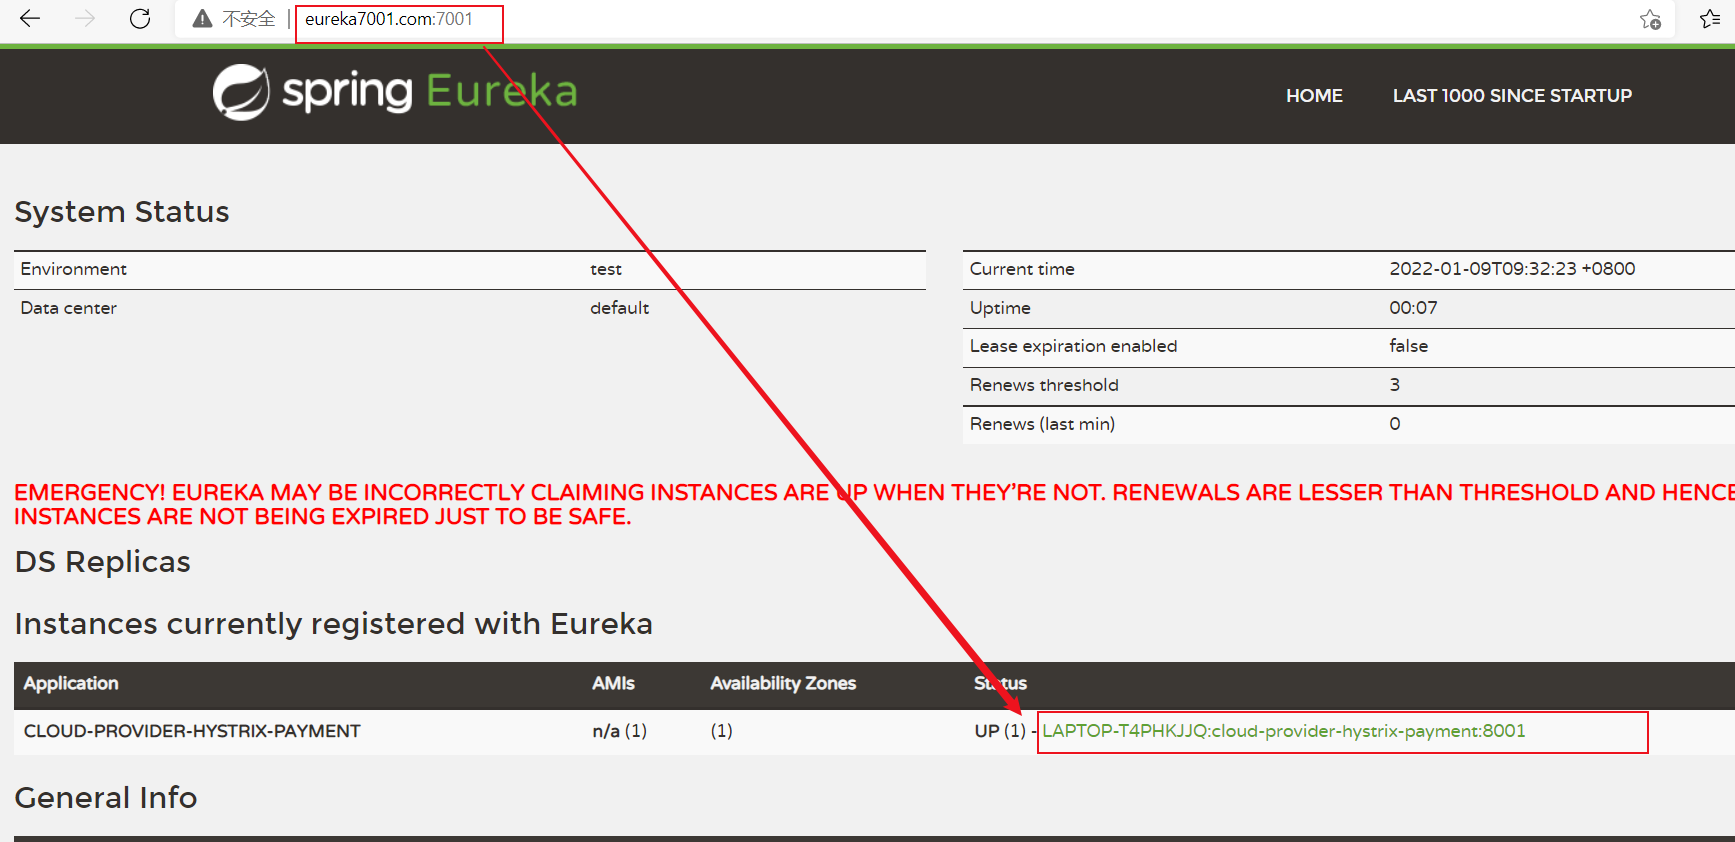
Task: Click the 00:07 uptime value
Action: pyautogui.click(x=1413, y=308)
